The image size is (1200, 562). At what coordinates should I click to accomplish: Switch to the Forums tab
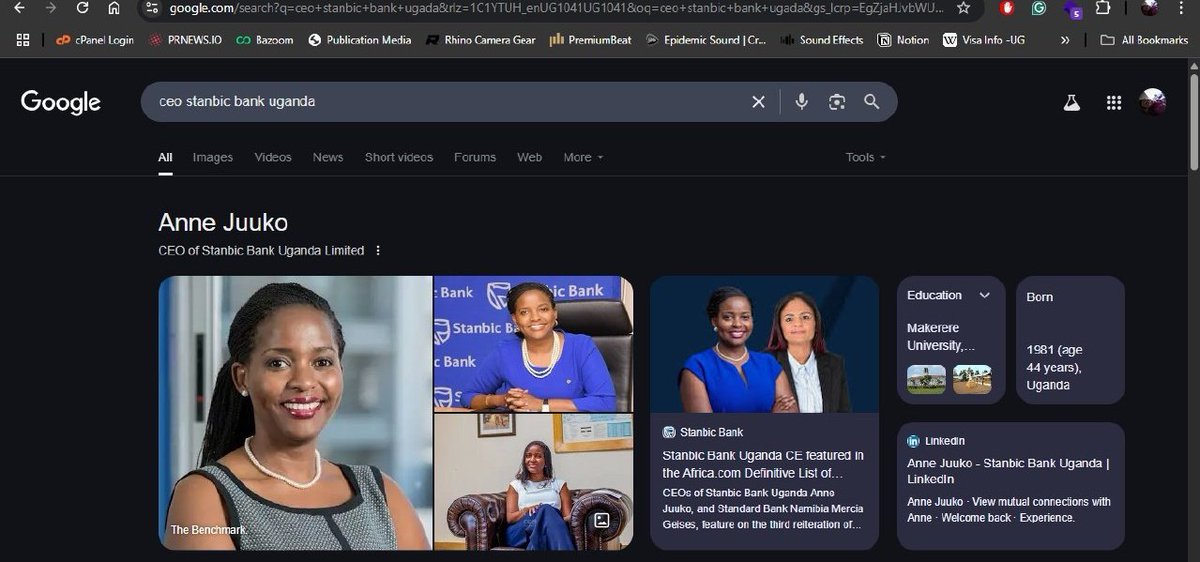tap(475, 157)
